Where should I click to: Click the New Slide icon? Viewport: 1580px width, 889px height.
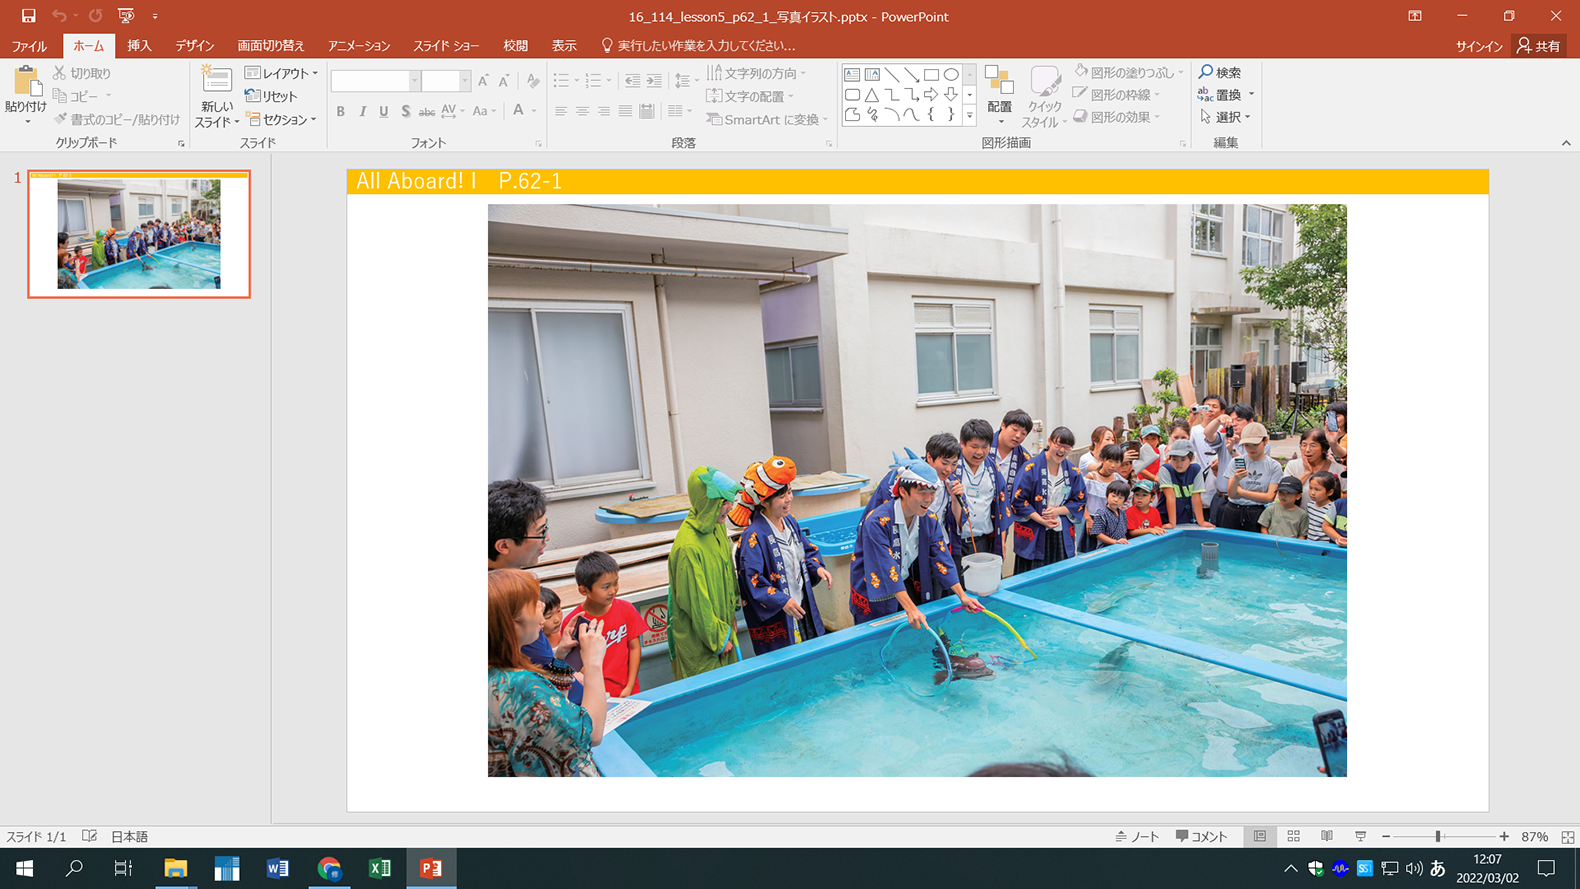point(217,81)
